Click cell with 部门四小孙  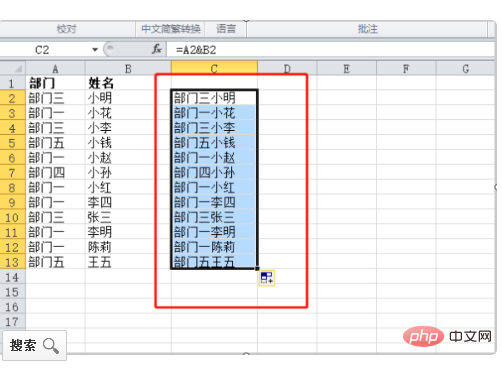(x=214, y=172)
